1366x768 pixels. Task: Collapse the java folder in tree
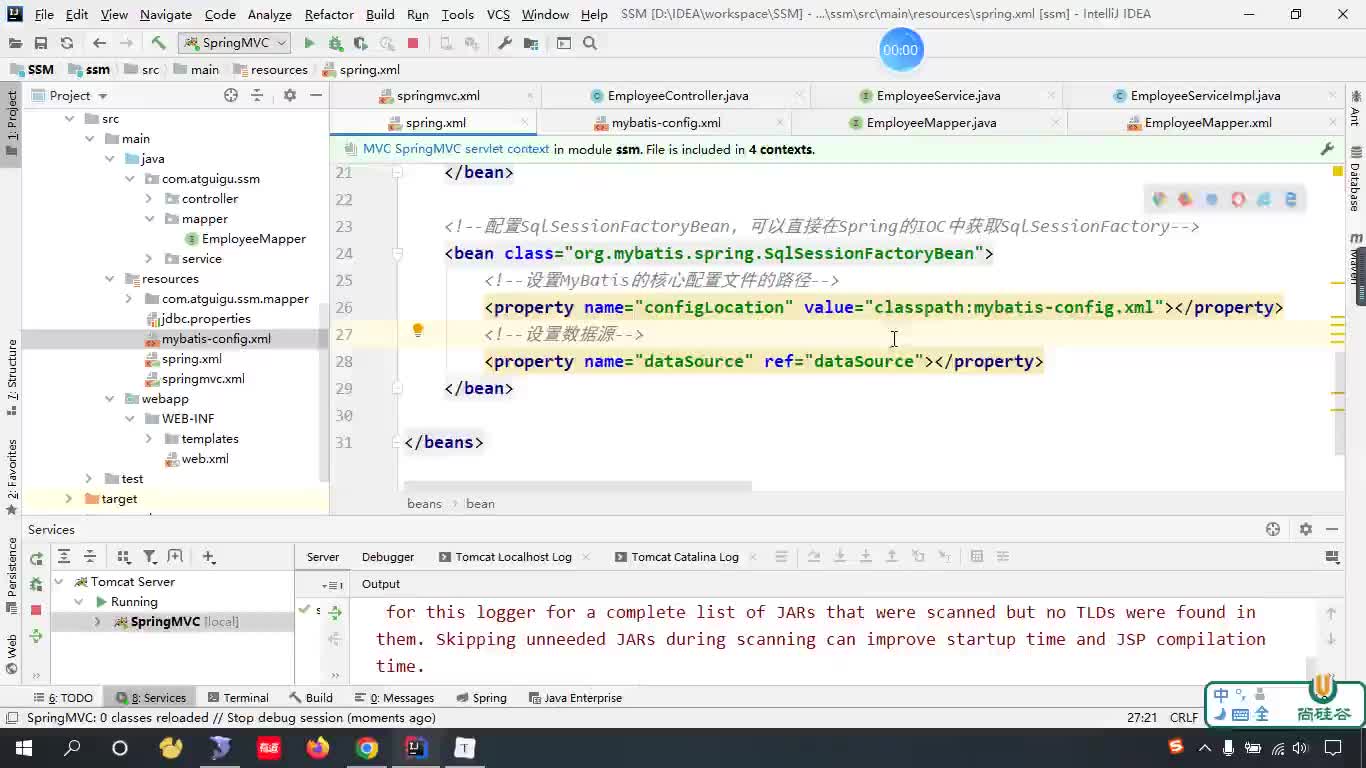tap(110, 159)
